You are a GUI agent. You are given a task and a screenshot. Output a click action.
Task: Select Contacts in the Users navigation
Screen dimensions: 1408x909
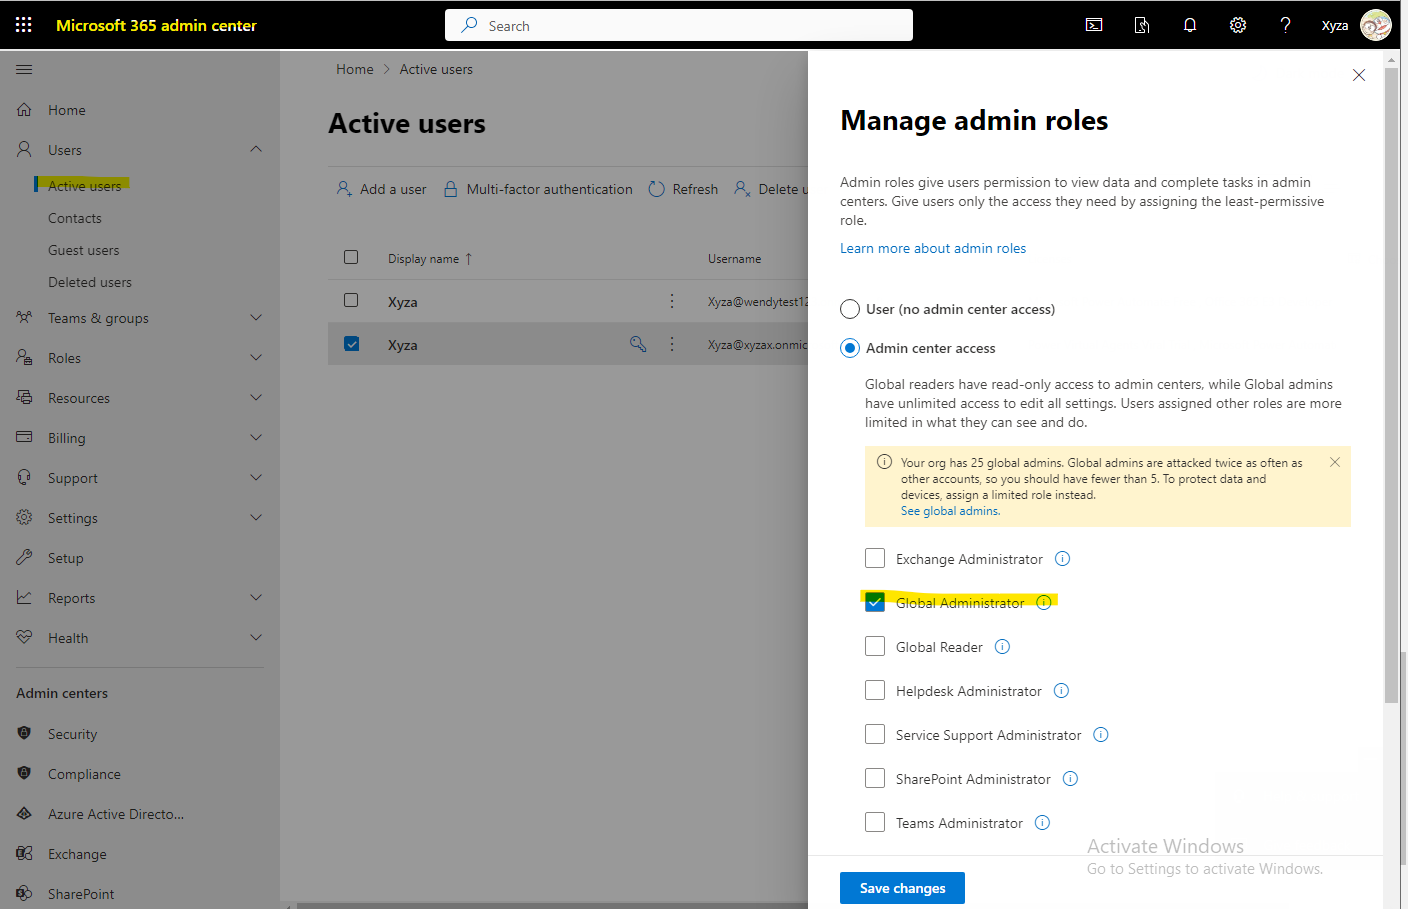(x=77, y=217)
